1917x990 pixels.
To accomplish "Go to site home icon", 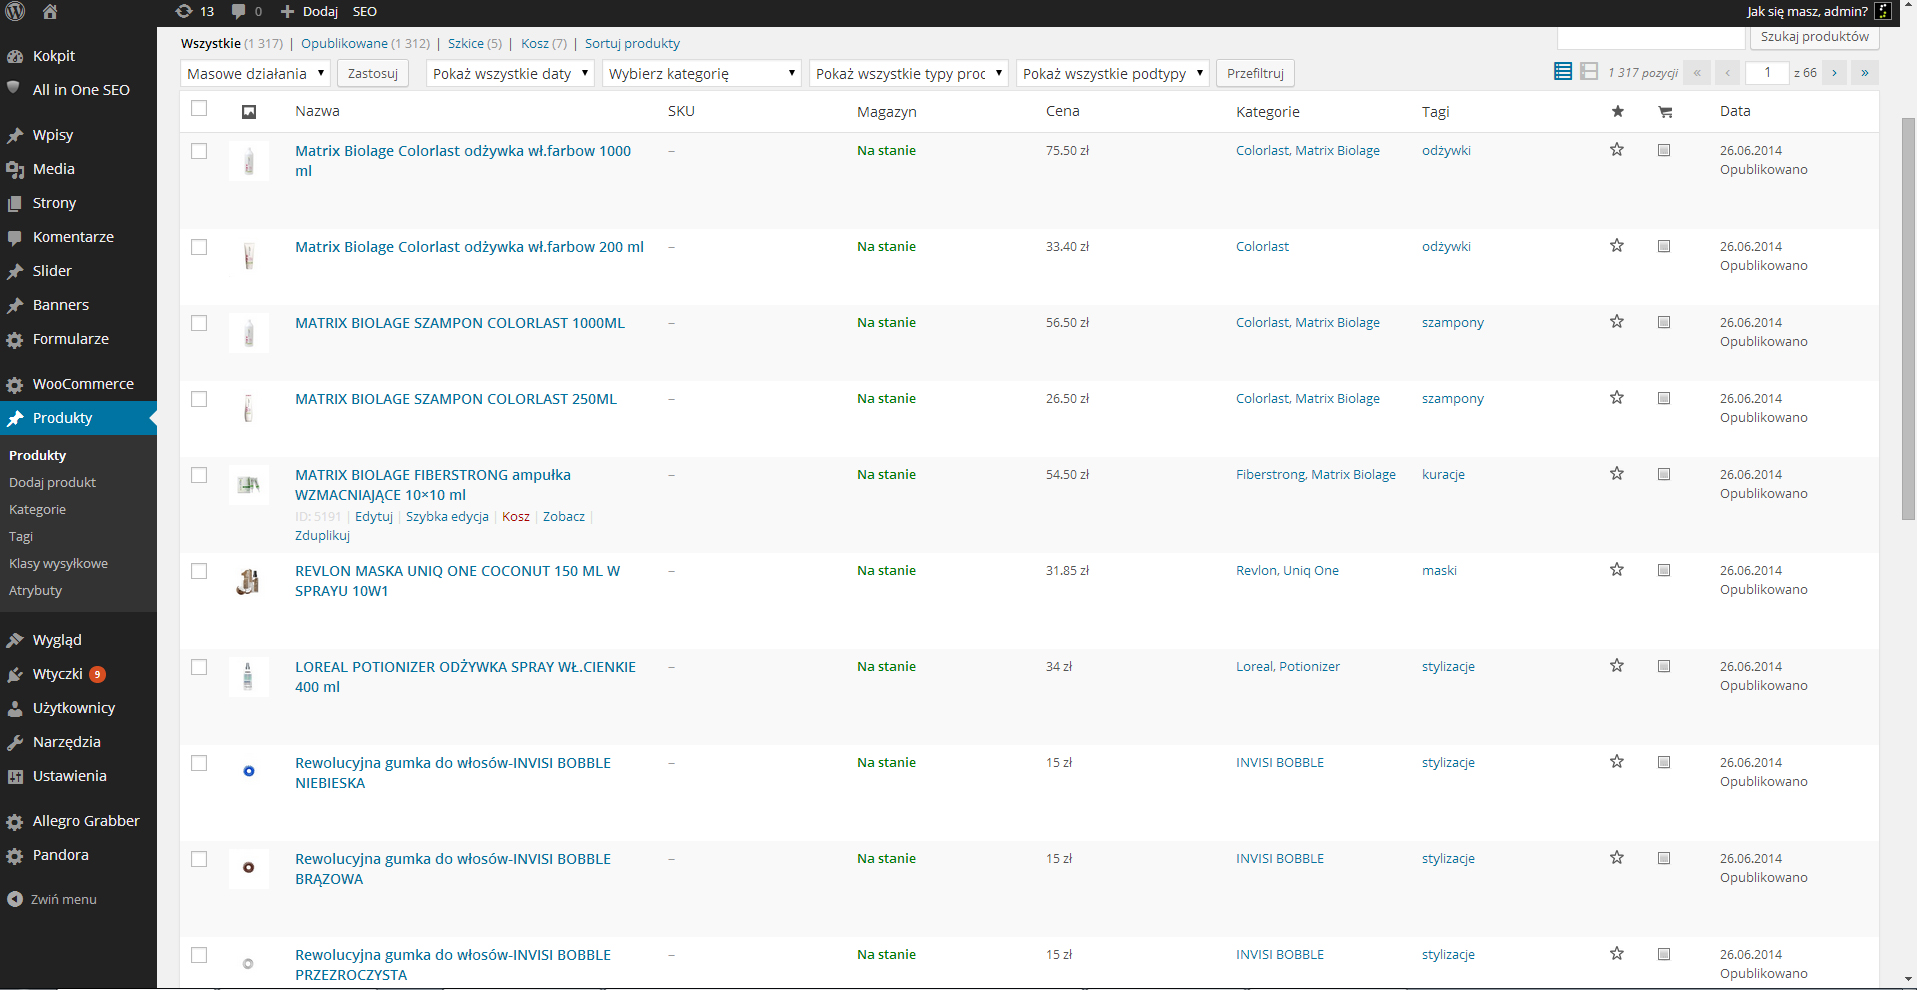I will point(49,11).
